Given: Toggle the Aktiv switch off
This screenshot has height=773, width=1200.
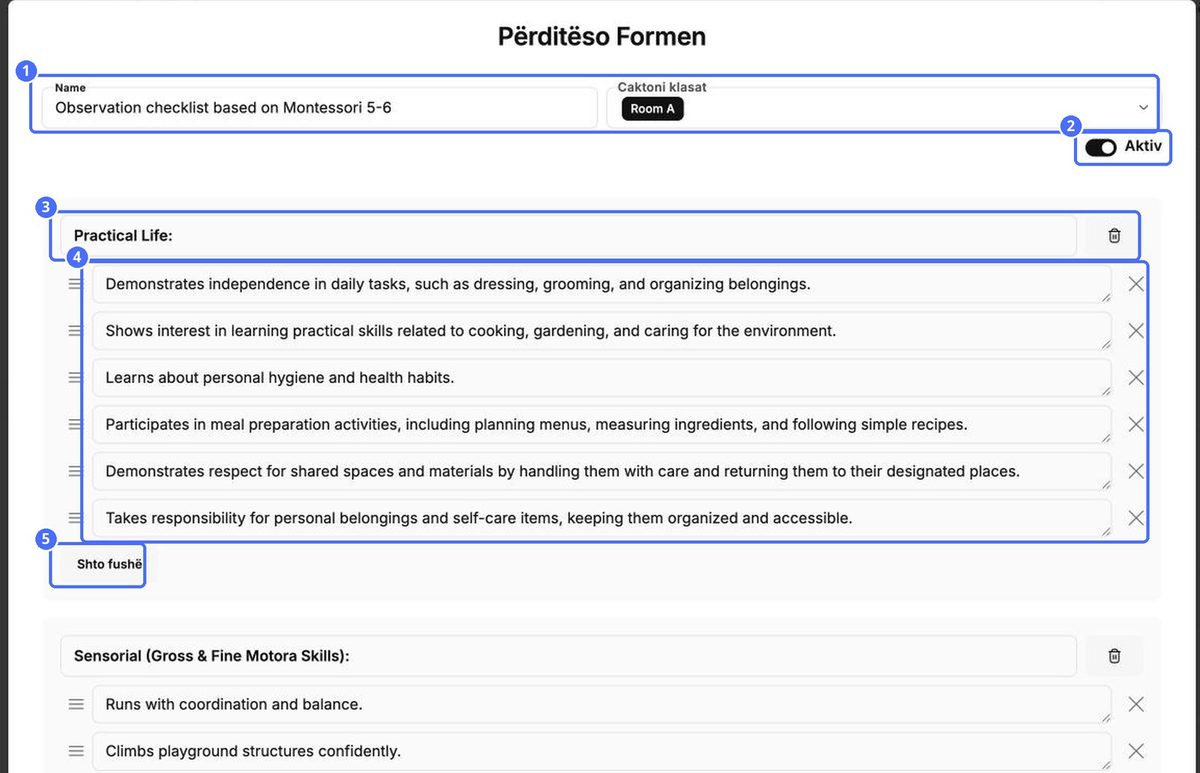Looking at the screenshot, I should [x=1101, y=147].
